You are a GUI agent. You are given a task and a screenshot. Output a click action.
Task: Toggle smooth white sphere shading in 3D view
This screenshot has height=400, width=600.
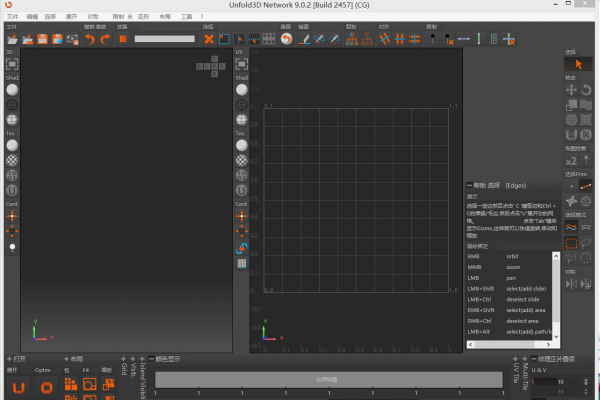pos(12,90)
